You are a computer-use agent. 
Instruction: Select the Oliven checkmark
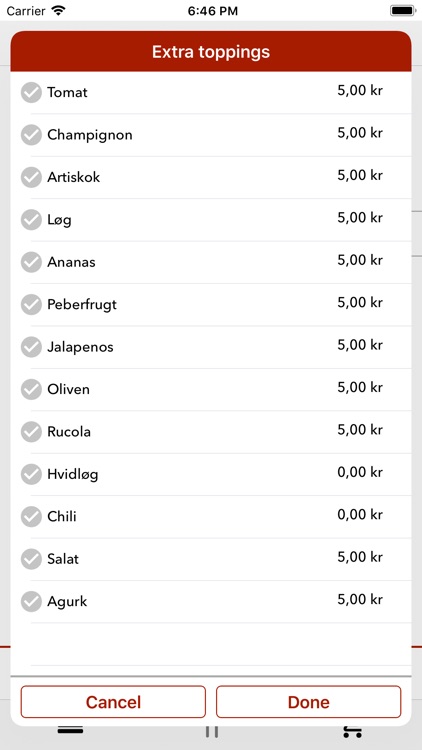coord(31,389)
